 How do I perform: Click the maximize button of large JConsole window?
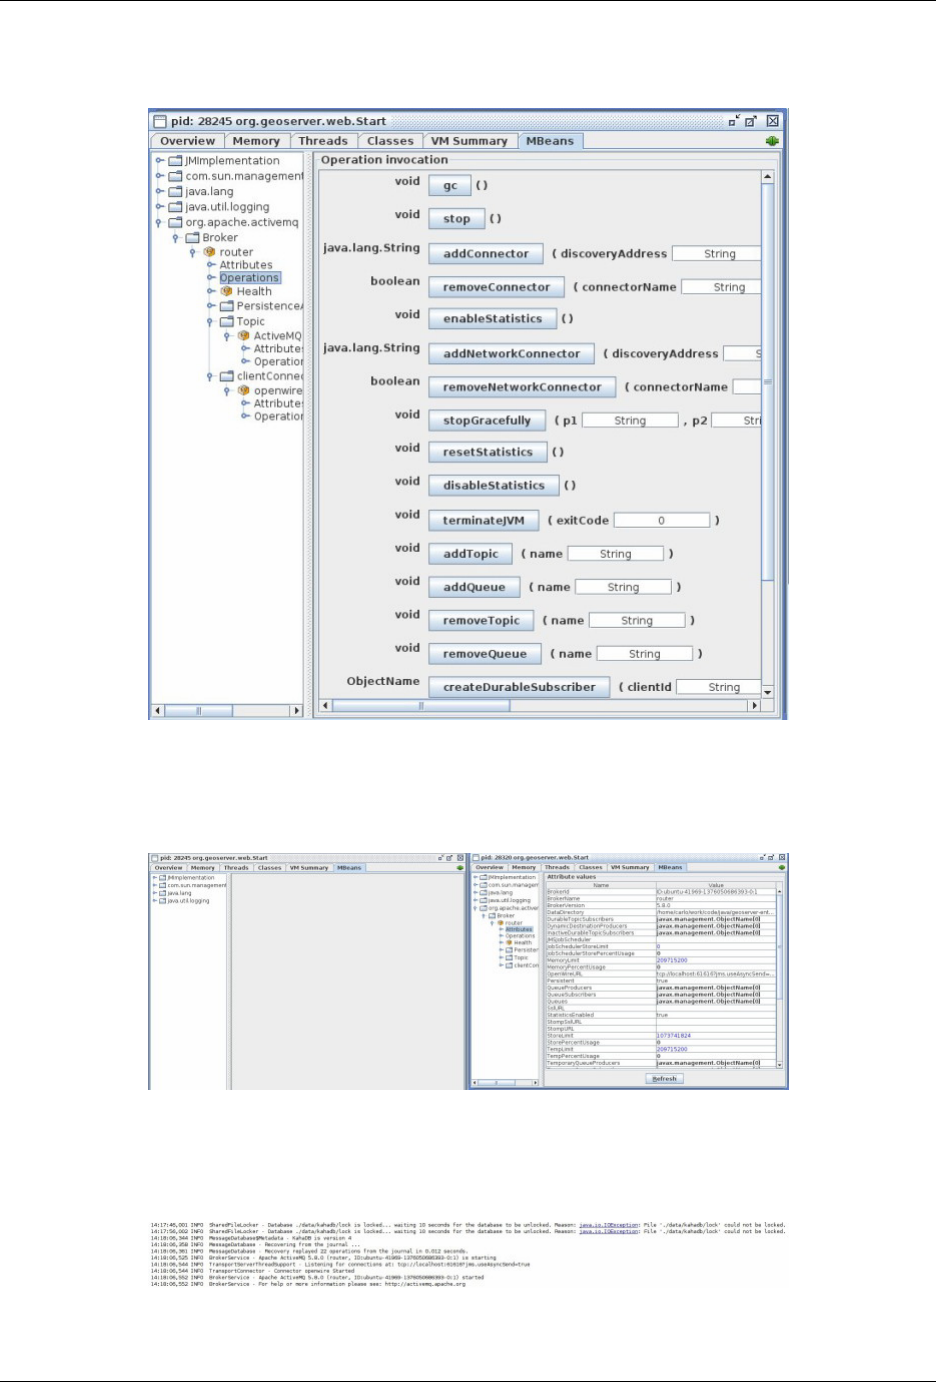[x=752, y=121]
